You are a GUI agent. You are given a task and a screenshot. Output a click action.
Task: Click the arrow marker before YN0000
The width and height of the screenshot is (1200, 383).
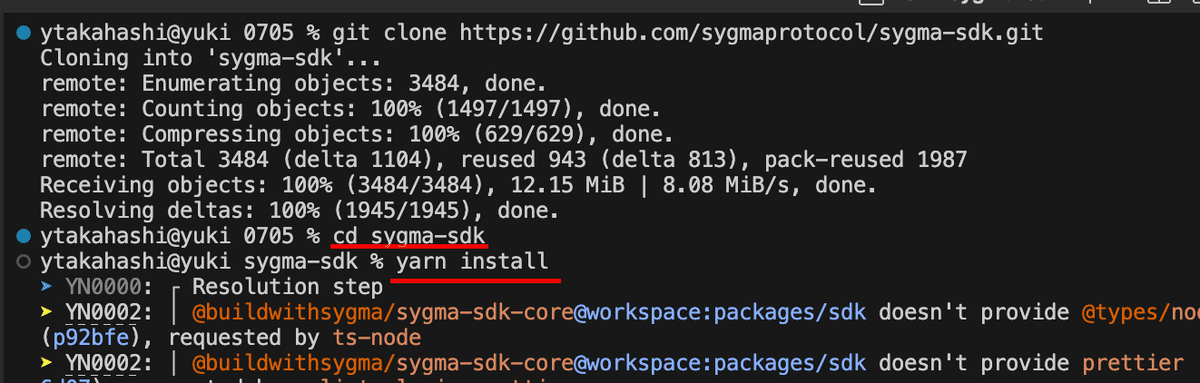click(47, 287)
